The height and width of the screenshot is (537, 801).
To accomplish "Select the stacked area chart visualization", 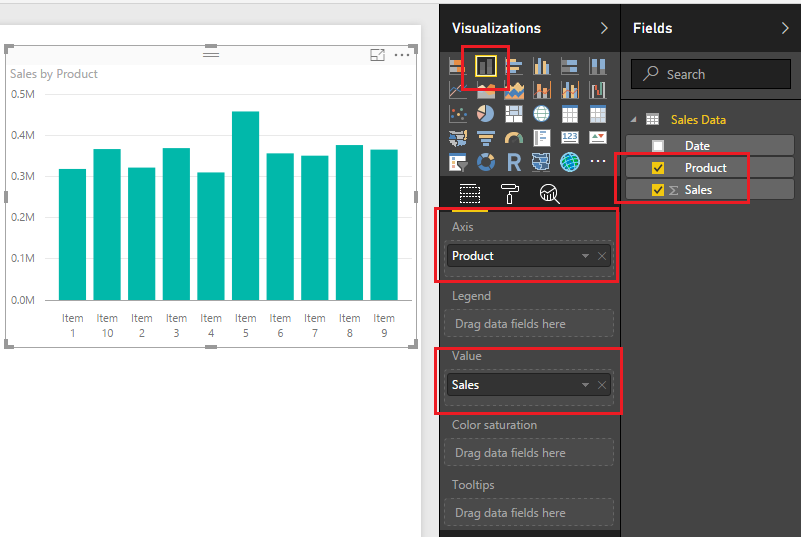I will click(514, 90).
